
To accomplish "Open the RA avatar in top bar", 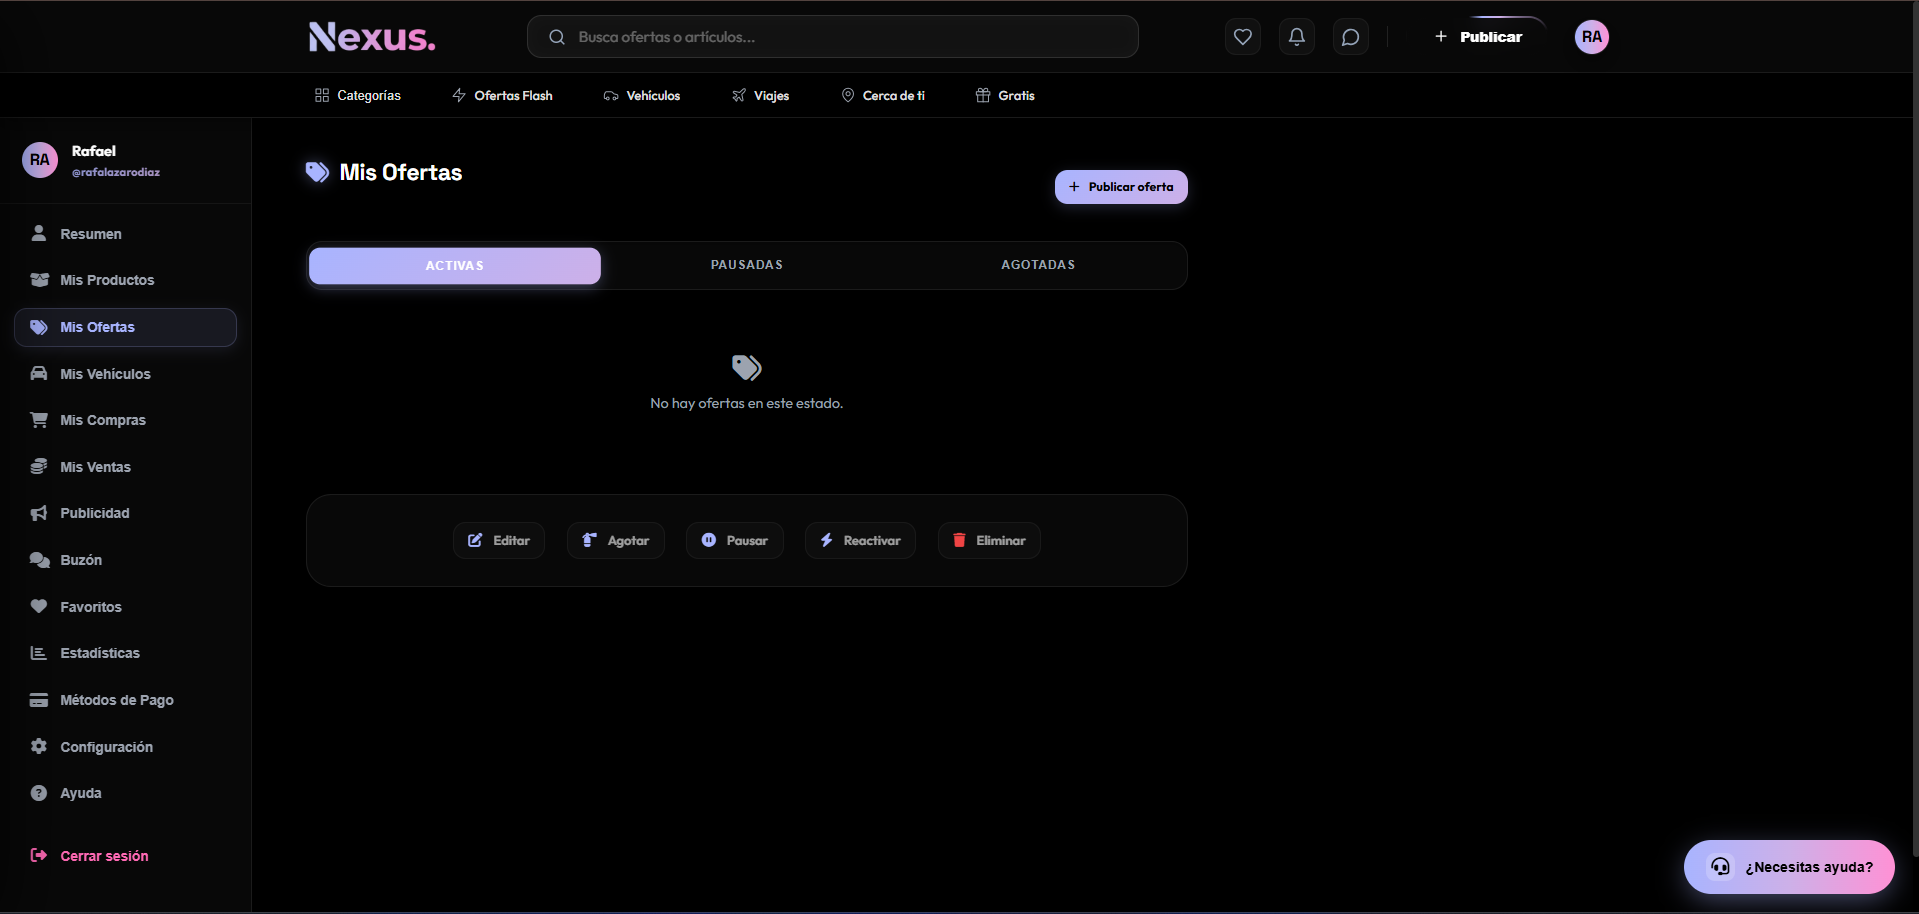I will tap(1591, 37).
